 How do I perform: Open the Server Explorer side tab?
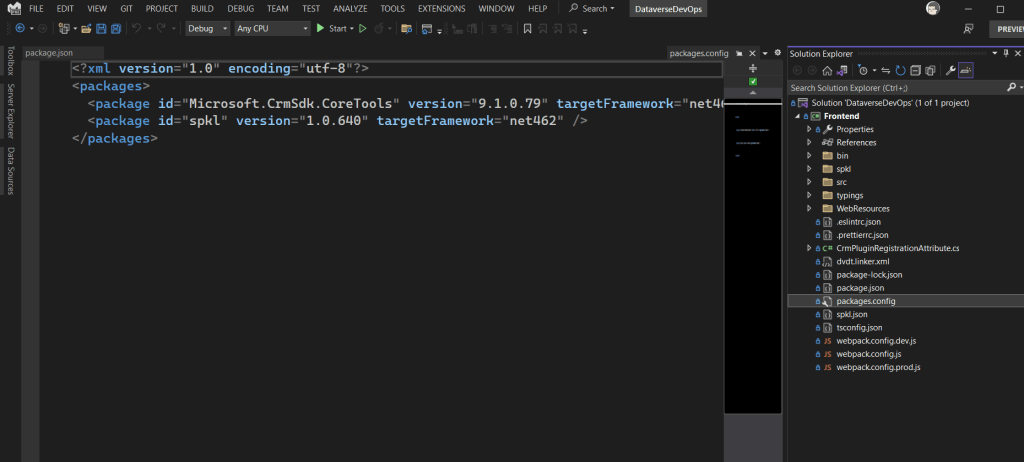pyautogui.click(x=10, y=111)
